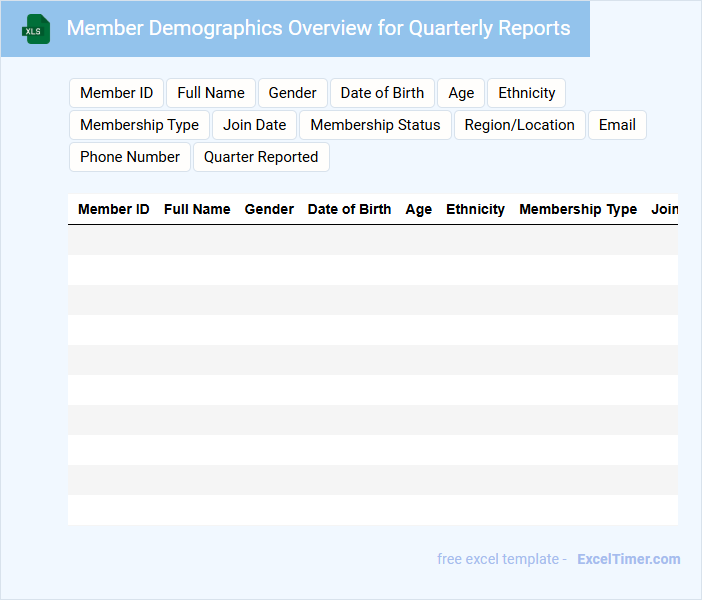Select the Date of Birth tag
The width and height of the screenshot is (702, 600).
[382, 93]
